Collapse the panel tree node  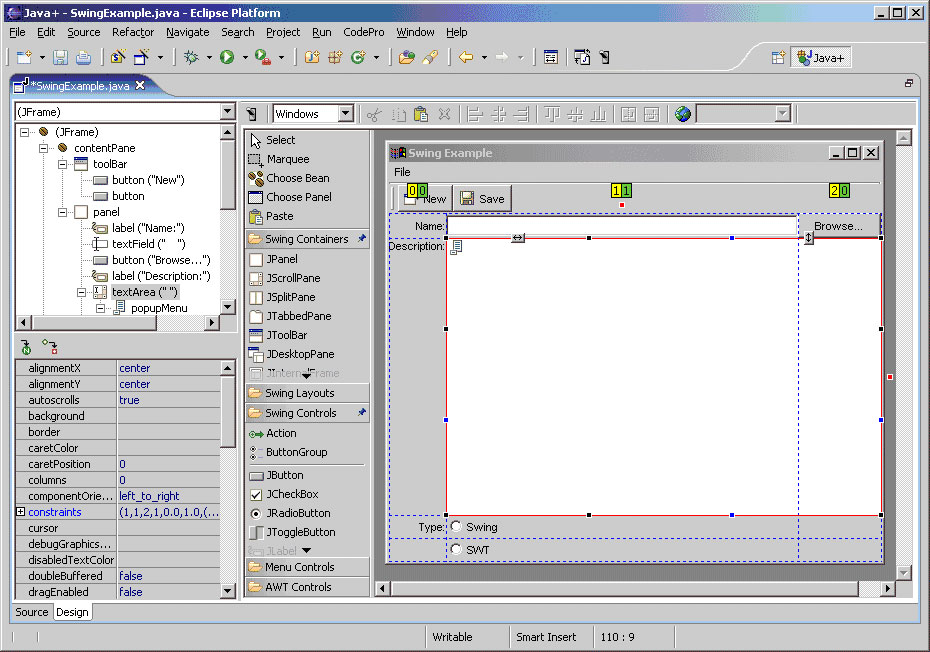pyautogui.click(x=62, y=212)
